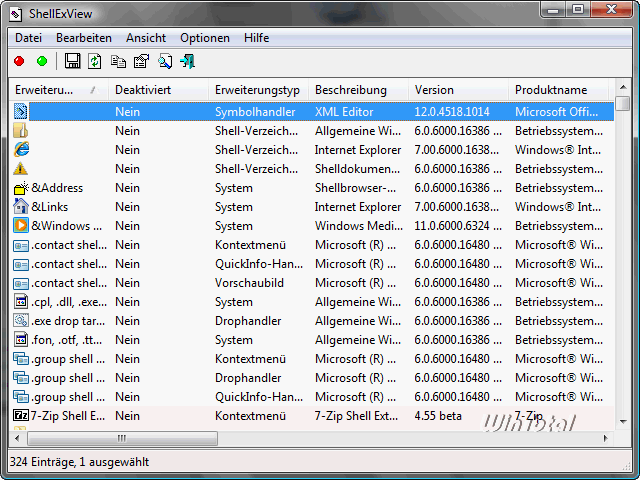Click the 11.0.6000.6324 version cell
The width and height of the screenshot is (640, 480).
(458, 226)
